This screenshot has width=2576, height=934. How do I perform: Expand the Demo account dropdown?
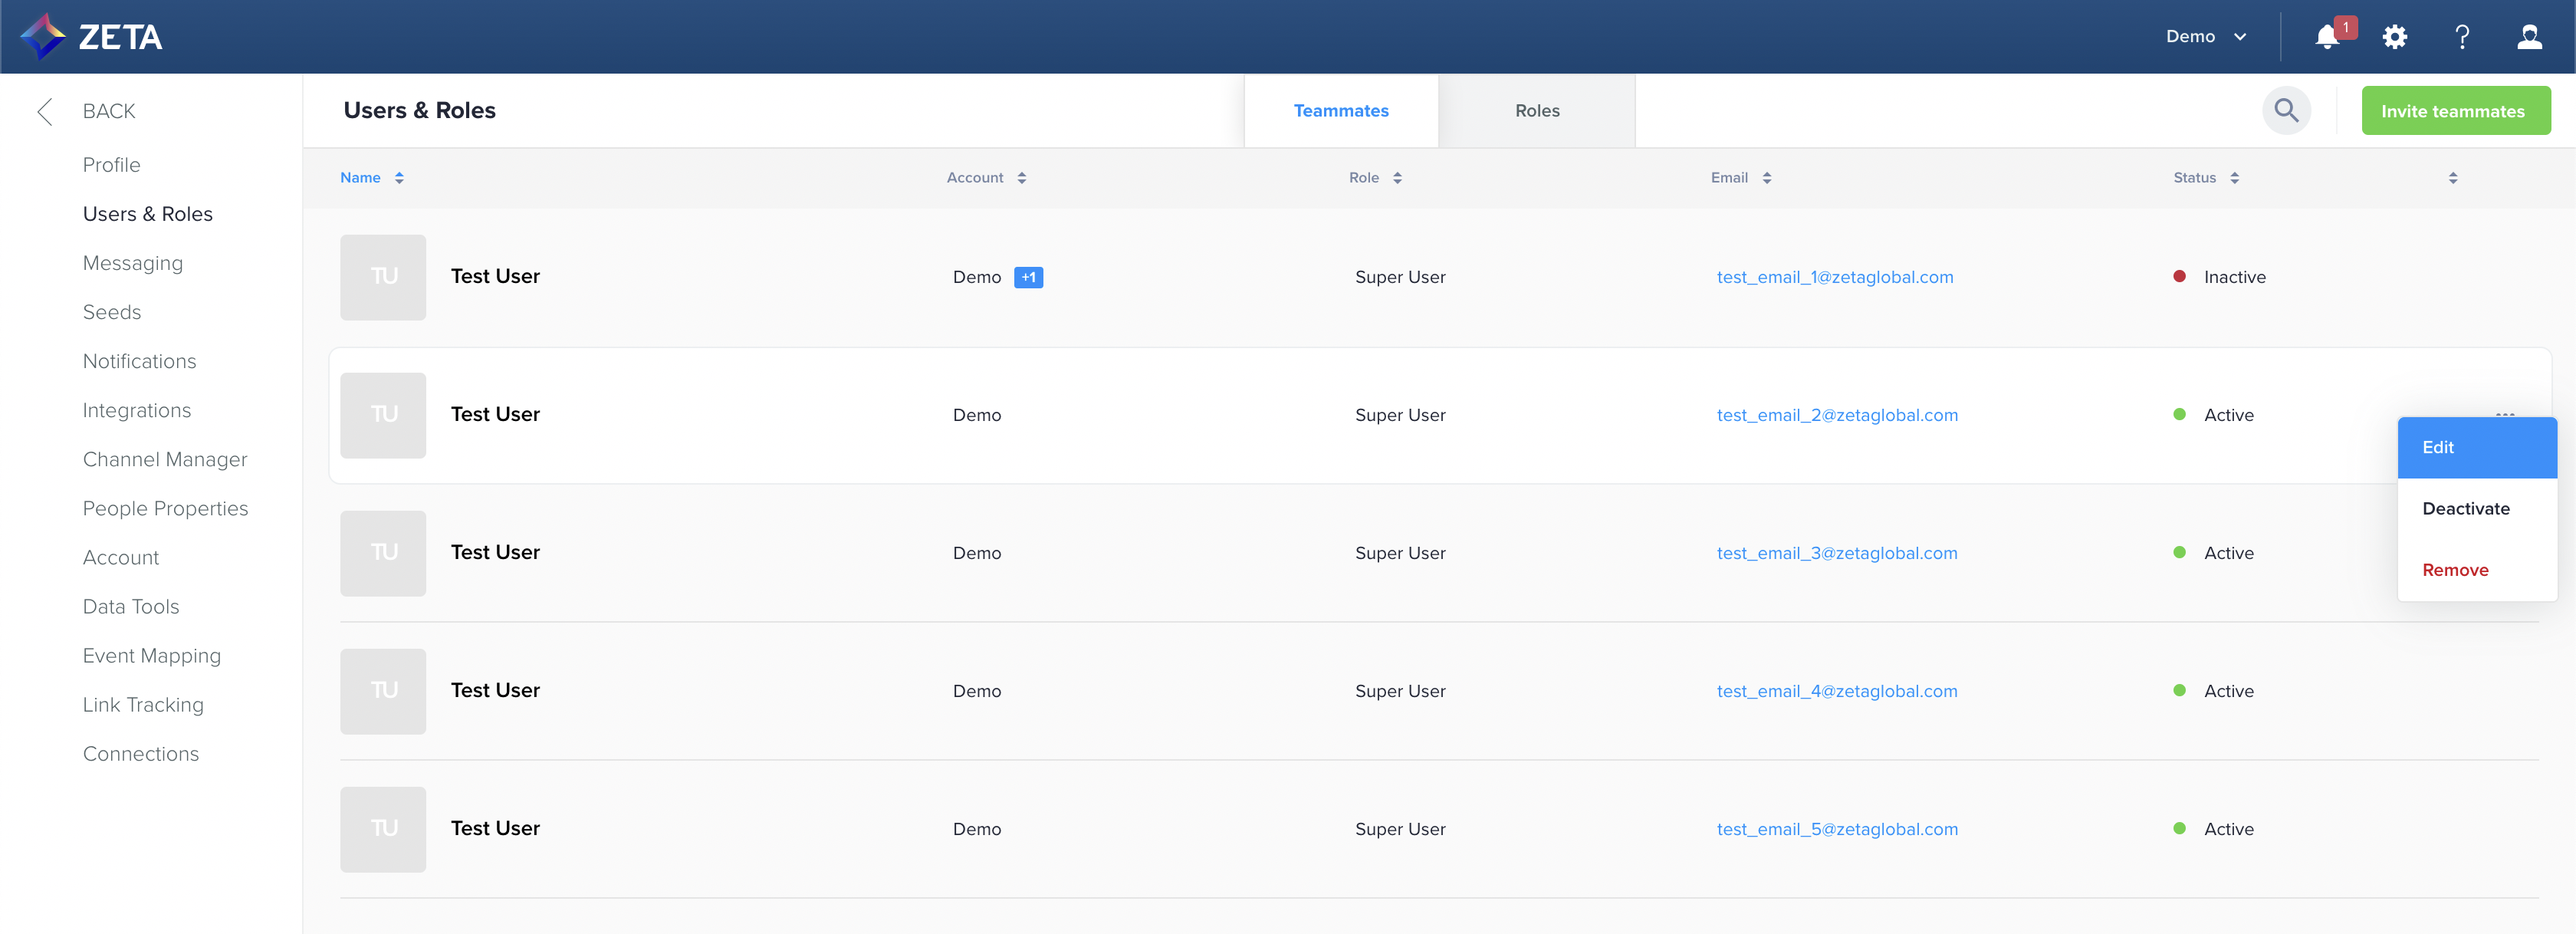click(x=2206, y=37)
